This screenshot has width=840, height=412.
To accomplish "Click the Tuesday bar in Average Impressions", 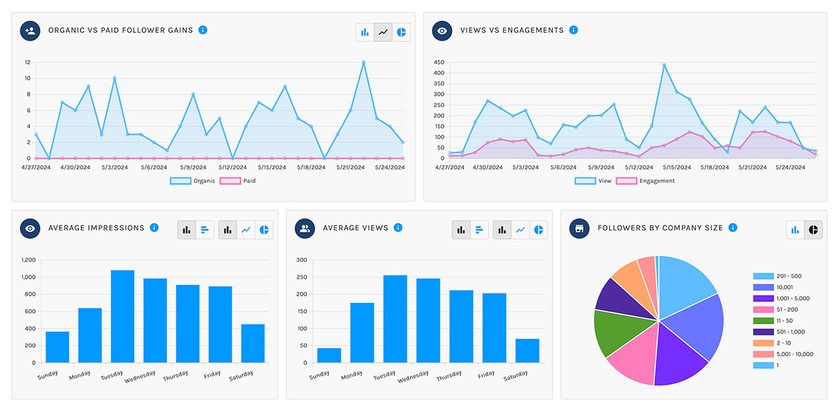I will pos(123,316).
